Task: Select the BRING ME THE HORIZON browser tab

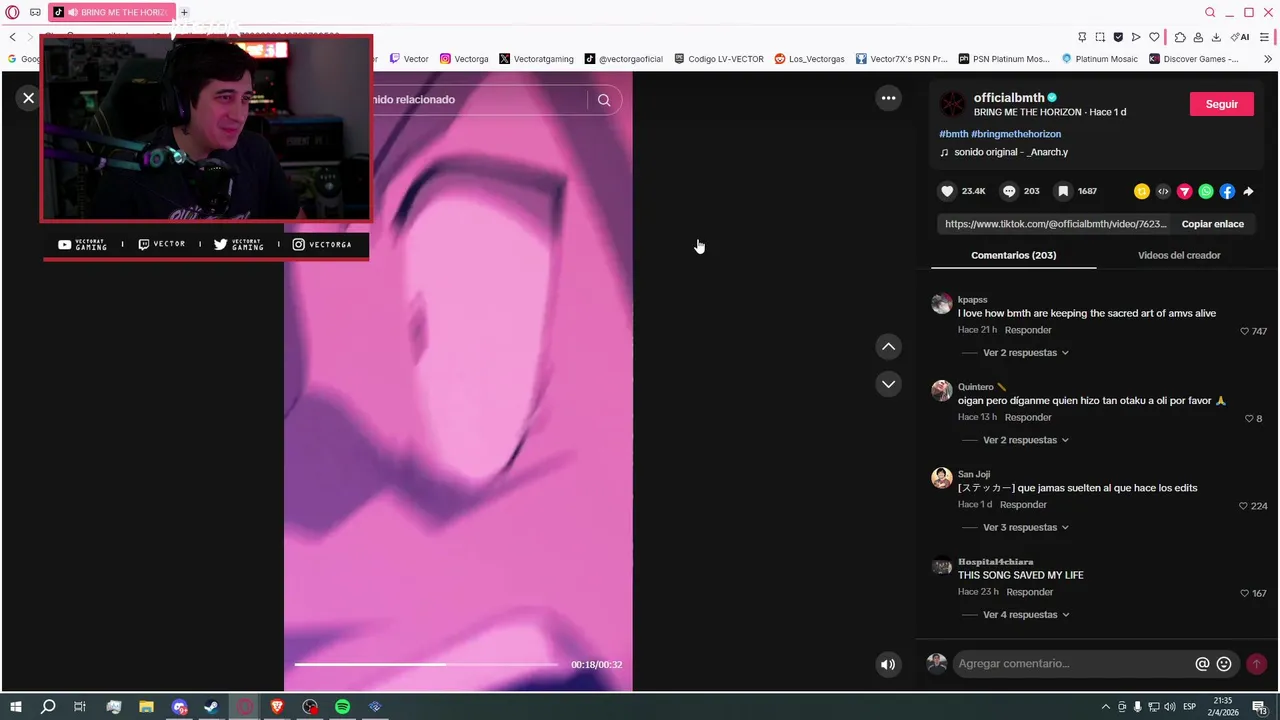Action: click(112, 12)
